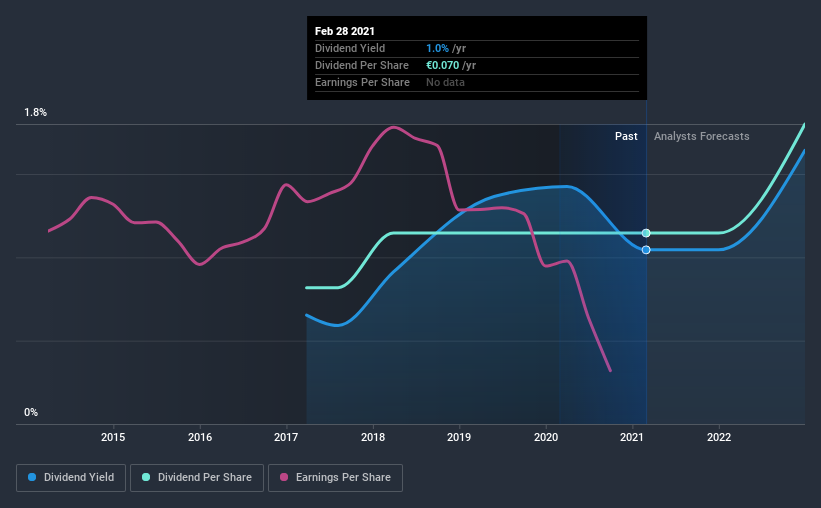Click the Past region label
Image resolution: width=821 pixels, height=508 pixels.
point(626,136)
